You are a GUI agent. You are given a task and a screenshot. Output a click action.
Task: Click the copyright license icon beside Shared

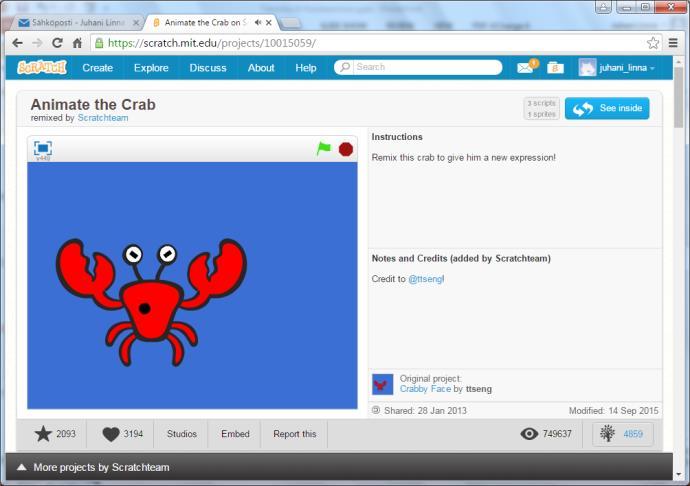pos(376,410)
